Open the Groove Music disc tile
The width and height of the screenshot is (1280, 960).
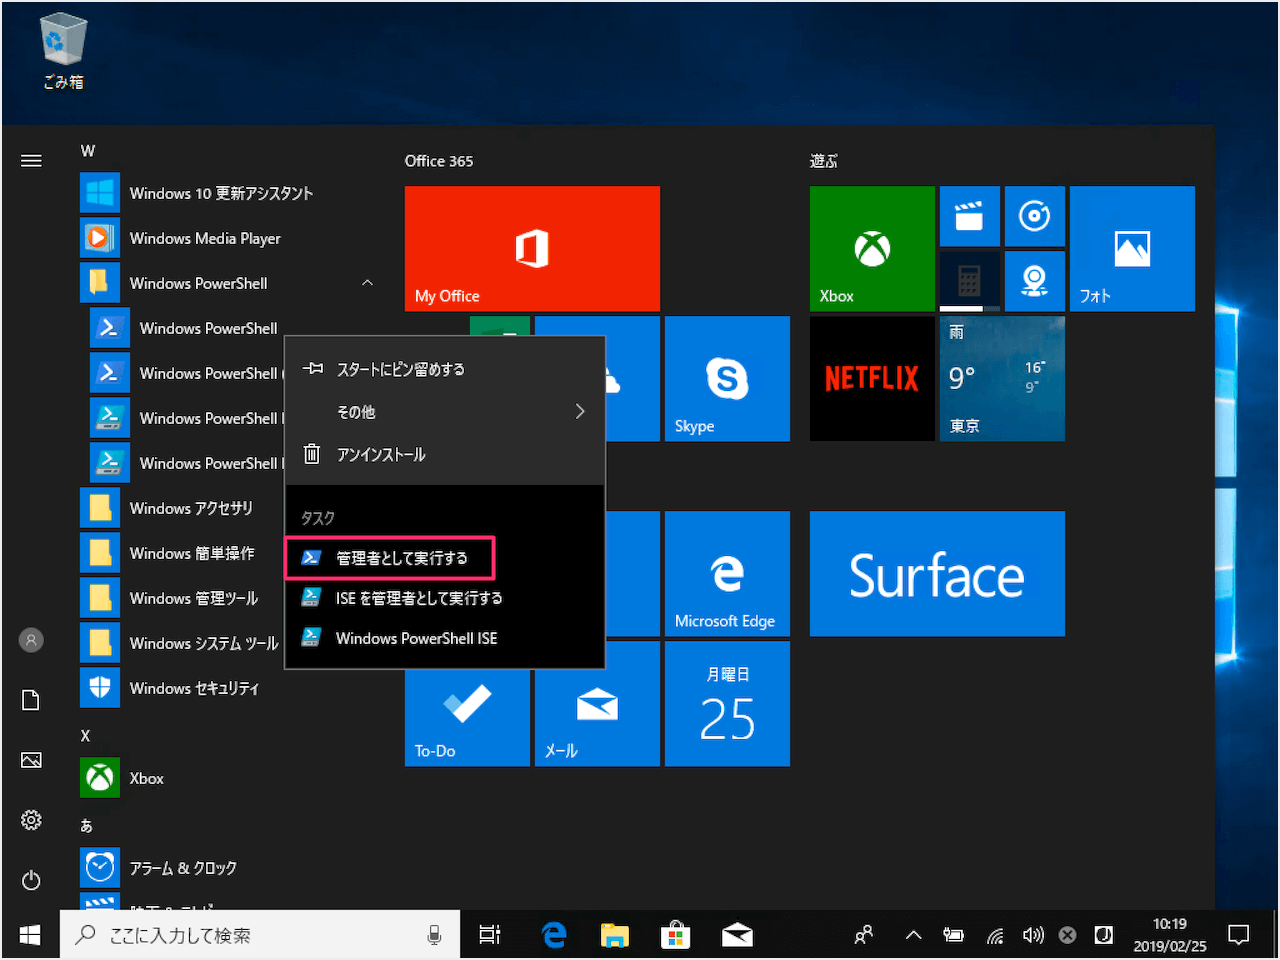(1034, 216)
